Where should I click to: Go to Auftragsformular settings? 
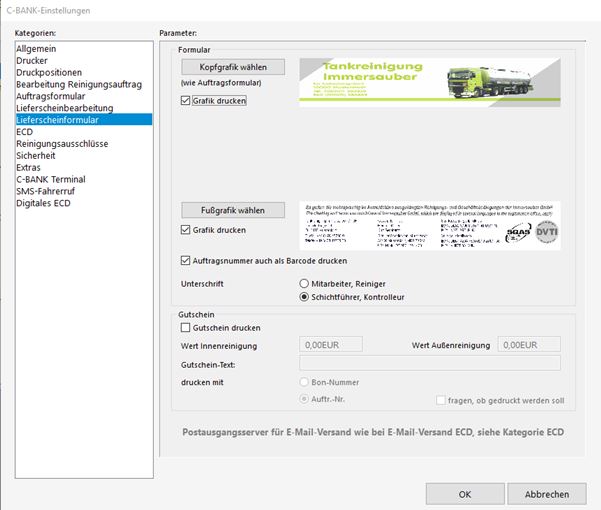click(x=54, y=95)
